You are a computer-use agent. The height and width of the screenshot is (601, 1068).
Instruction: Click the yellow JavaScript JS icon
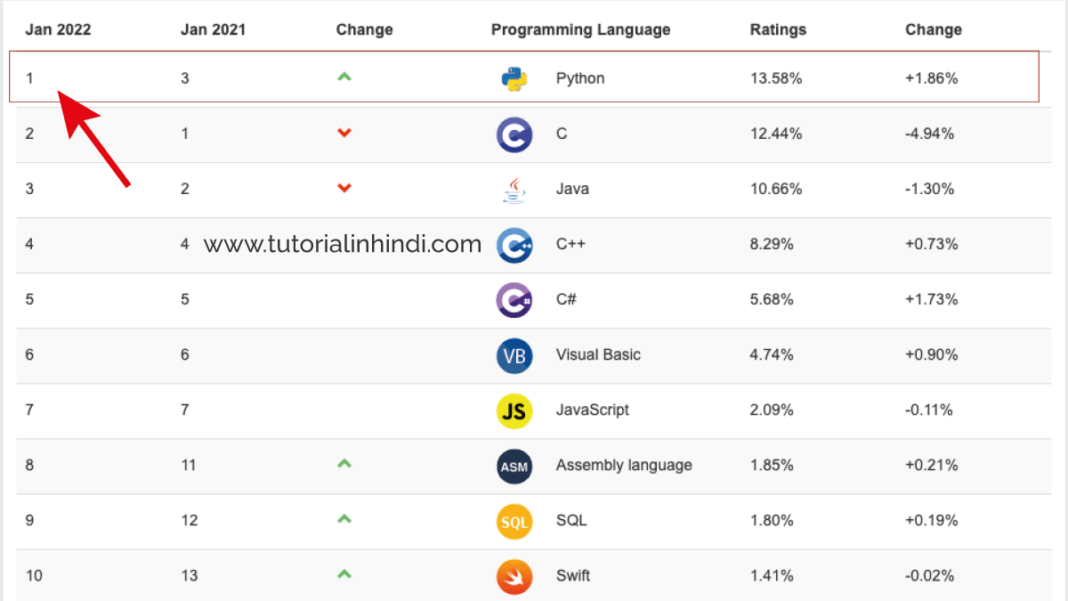click(514, 411)
